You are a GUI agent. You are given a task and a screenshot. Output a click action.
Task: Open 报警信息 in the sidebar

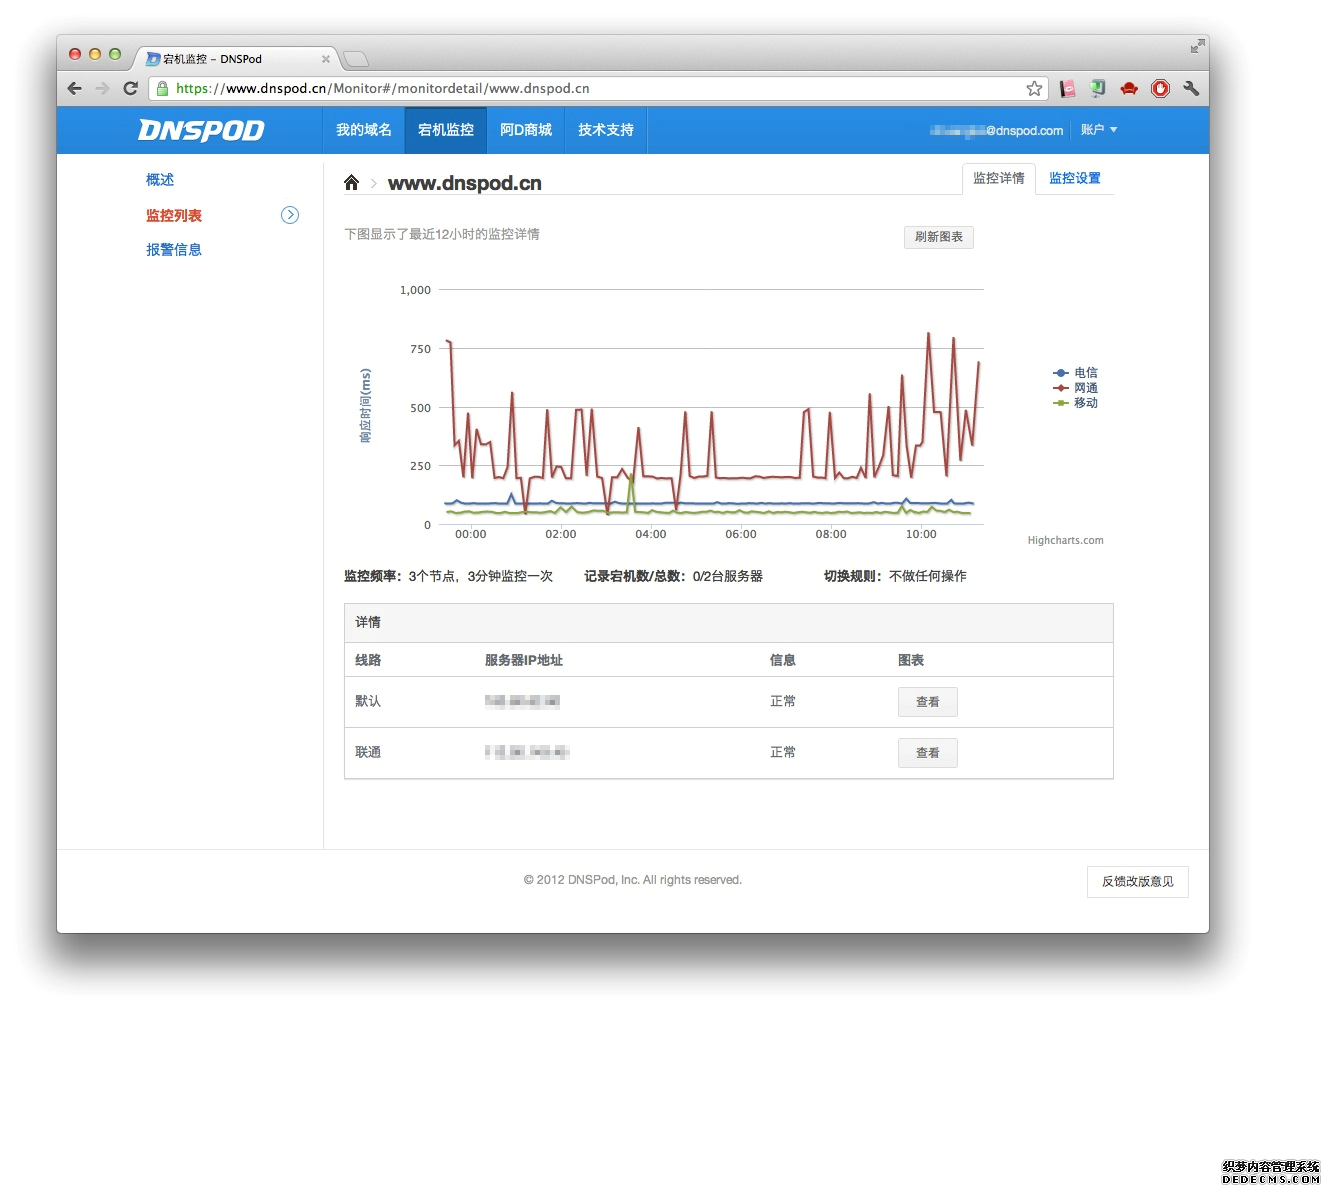pyautogui.click(x=174, y=250)
